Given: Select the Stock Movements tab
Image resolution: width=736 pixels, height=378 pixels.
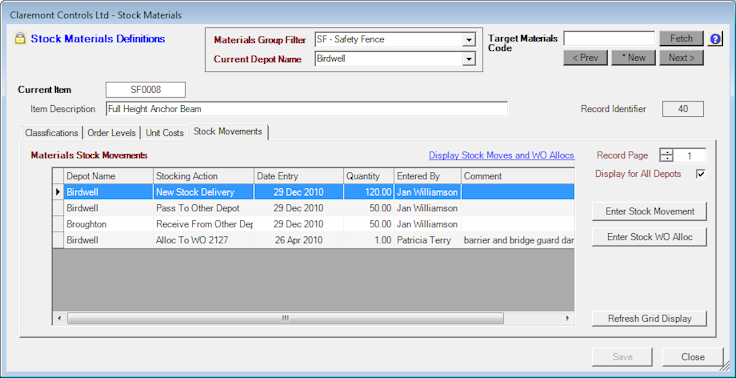Looking at the screenshot, I should pyautogui.click(x=228, y=131).
